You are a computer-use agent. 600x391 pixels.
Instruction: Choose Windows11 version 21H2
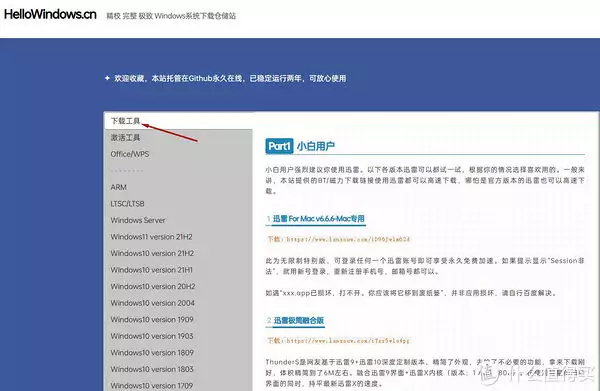tap(152, 237)
